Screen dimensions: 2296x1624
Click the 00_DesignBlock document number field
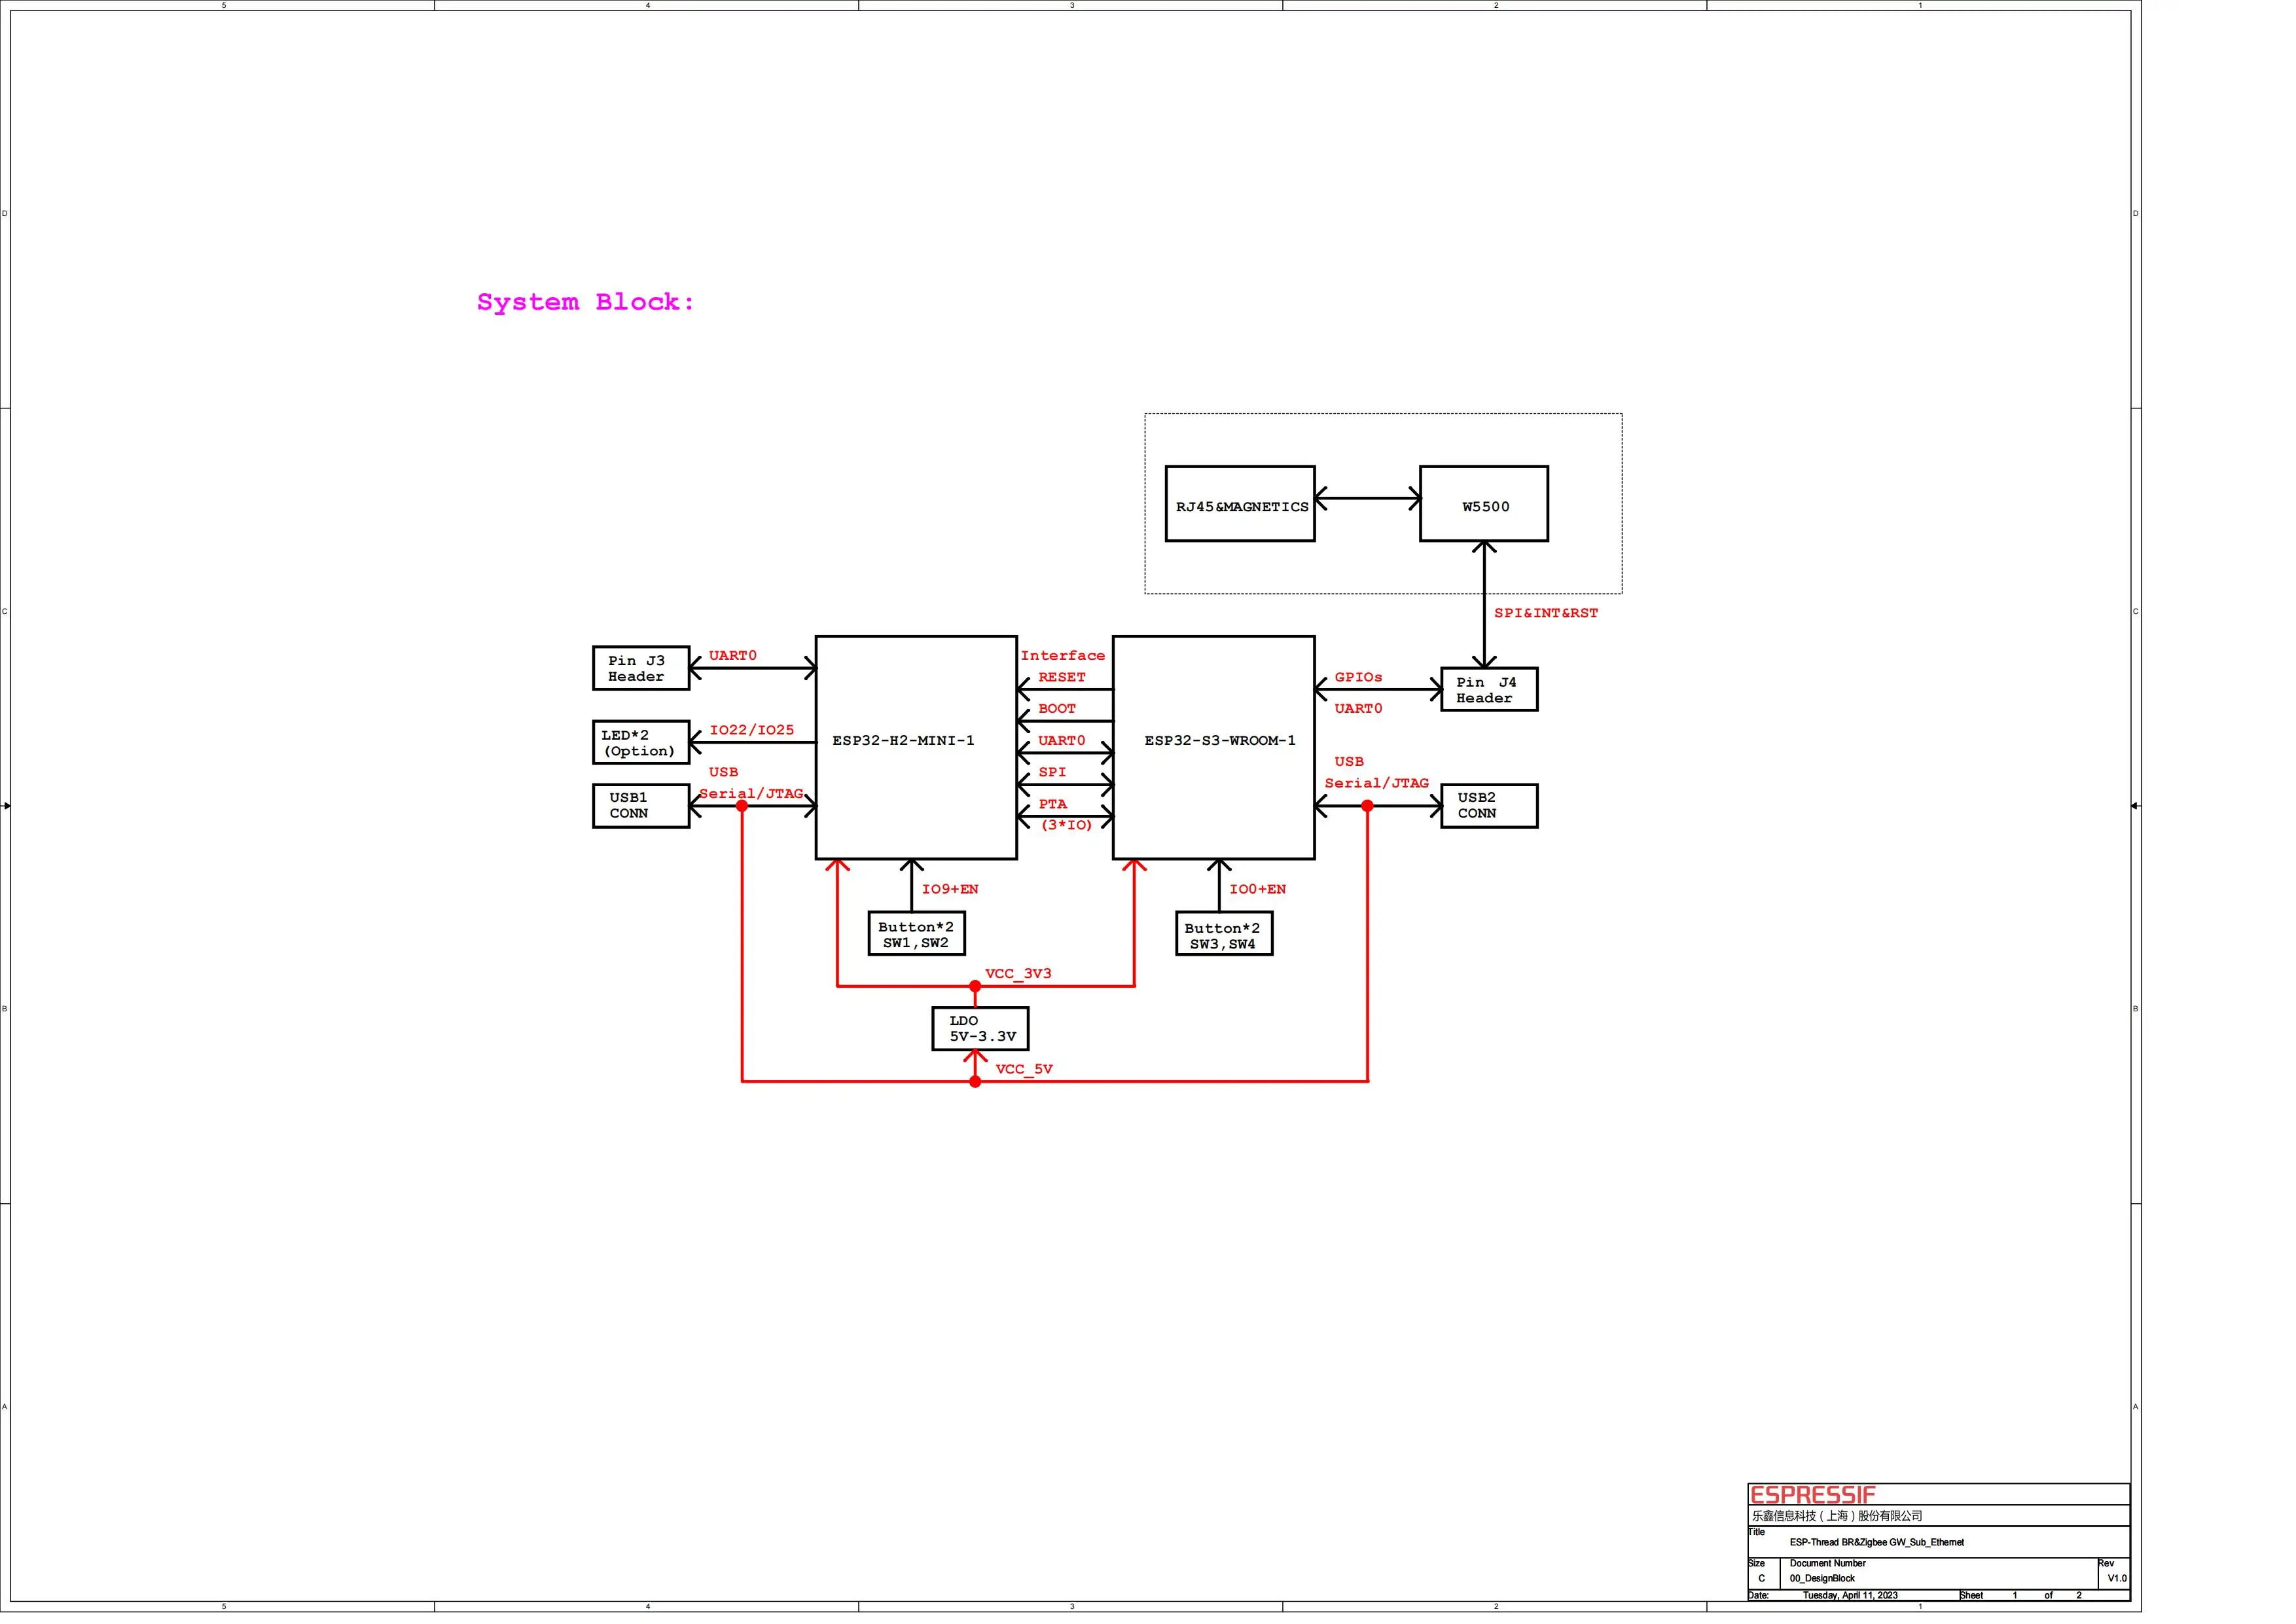[x=1822, y=1578]
